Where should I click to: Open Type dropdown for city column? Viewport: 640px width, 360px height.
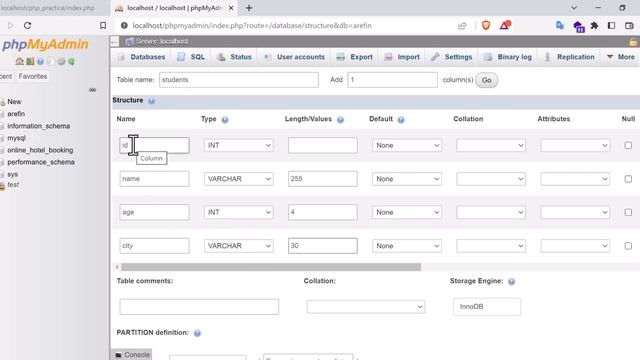[239, 246]
